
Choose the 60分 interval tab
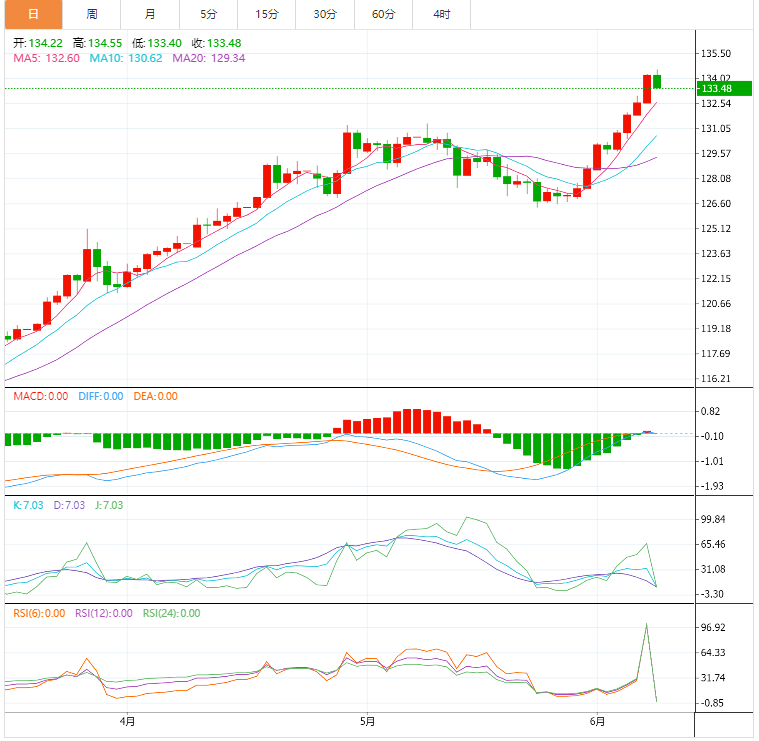point(383,14)
